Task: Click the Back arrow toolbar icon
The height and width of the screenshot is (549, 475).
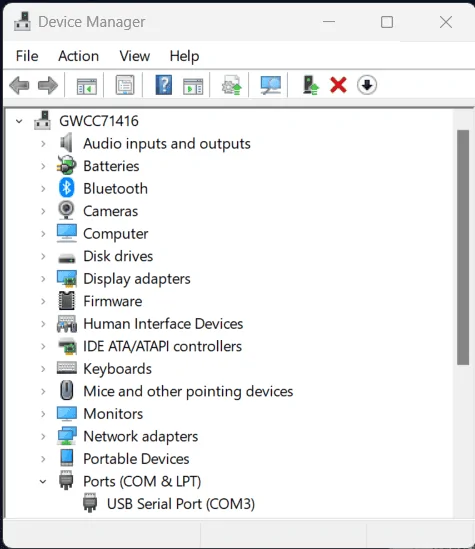Action: (x=19, y=85)
